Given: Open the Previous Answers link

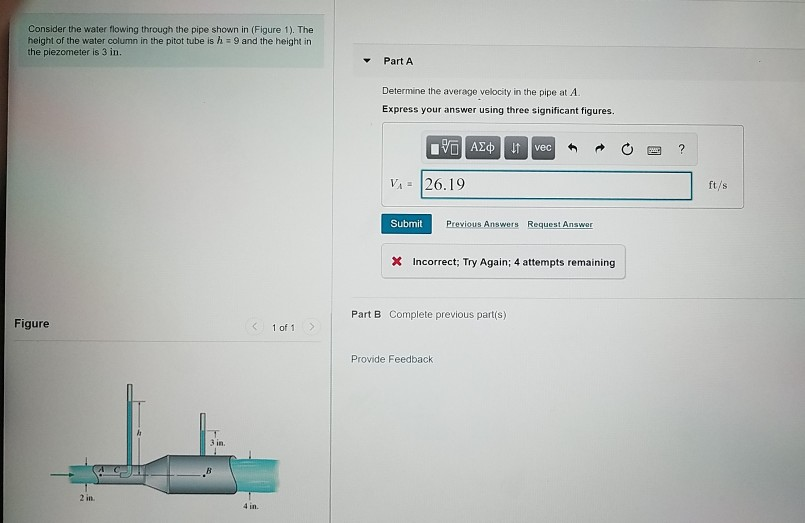Looking at the screenshot, I should point(482,224).
